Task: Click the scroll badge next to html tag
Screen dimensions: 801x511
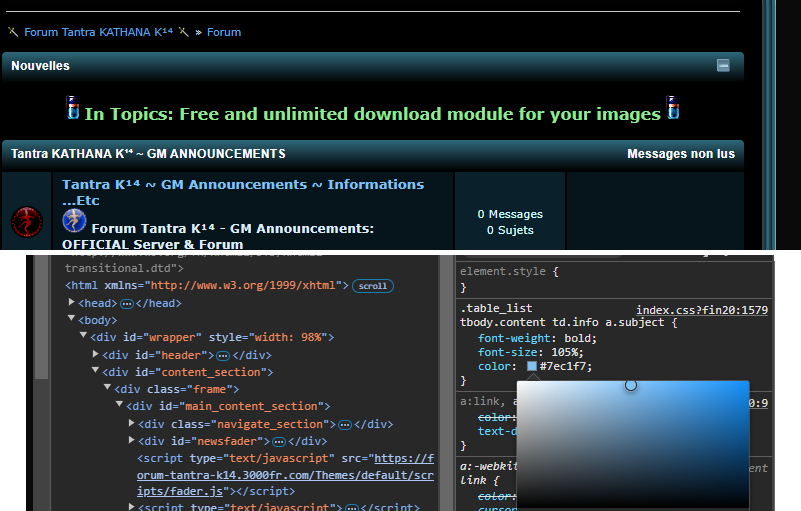Action: pos(373,286)
